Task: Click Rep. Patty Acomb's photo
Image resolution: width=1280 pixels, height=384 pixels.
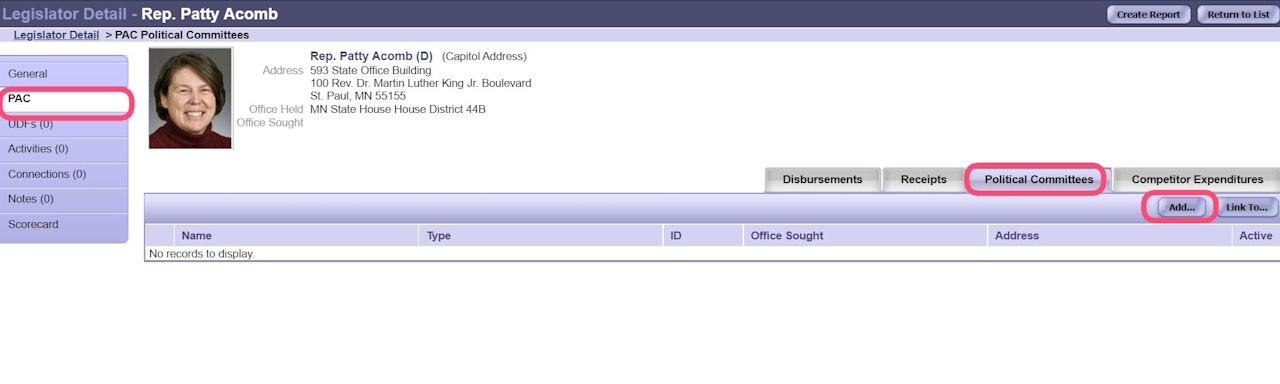Action: (x=190, y=99)
